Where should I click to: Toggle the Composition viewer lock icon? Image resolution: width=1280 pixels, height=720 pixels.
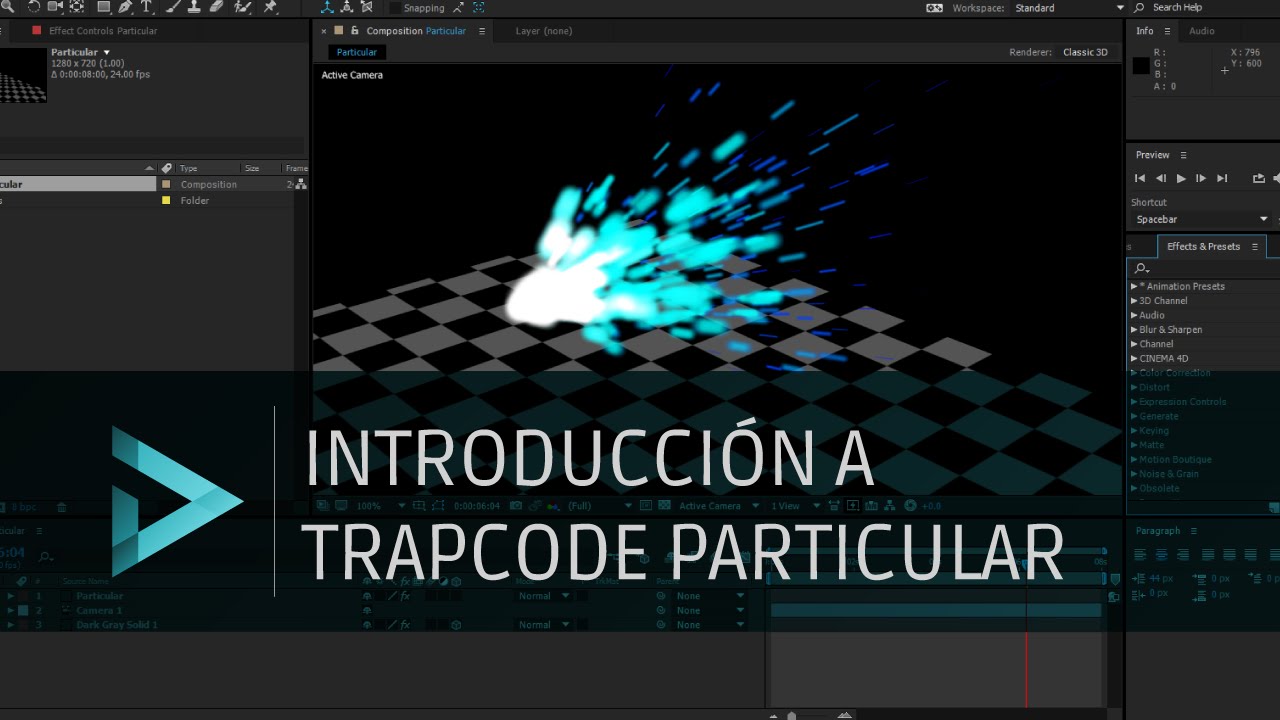[355, 31]
